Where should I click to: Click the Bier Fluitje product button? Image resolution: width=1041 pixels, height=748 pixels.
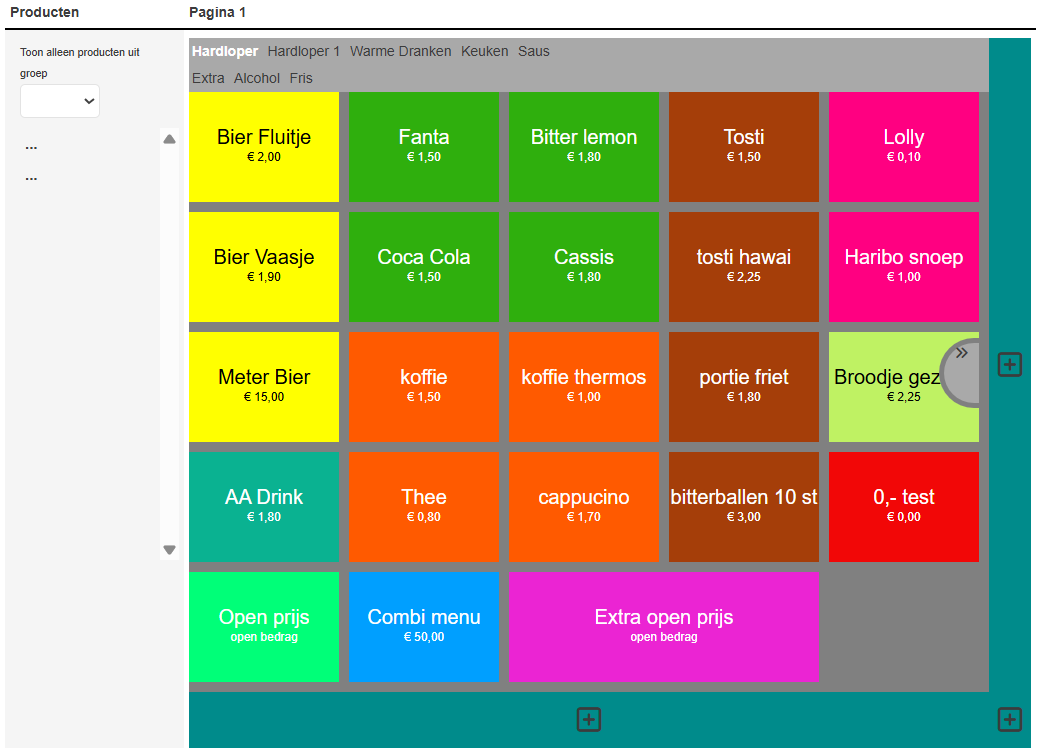pyautogui.click(x=264, y=146)
